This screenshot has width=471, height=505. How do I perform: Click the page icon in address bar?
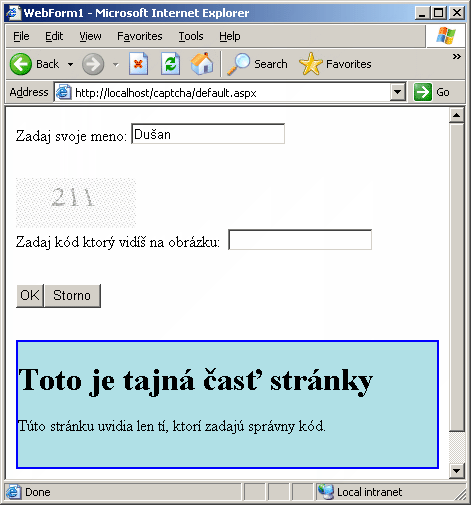(x=63, y=92)
